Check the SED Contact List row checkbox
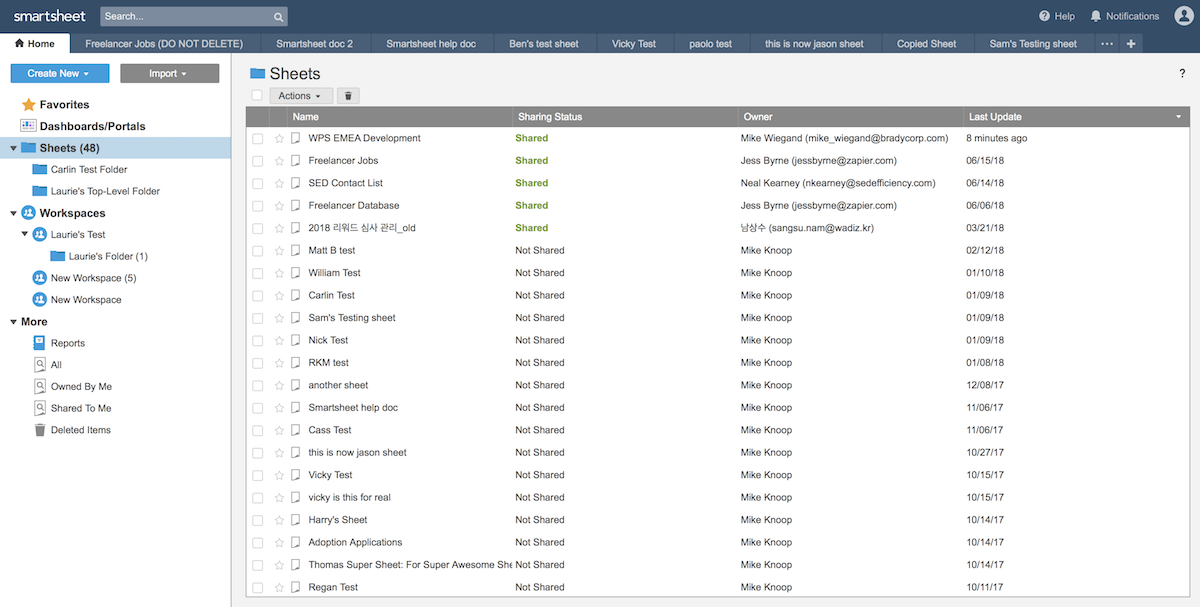This screenshot has height=607, width=1200. (x=258, y=184)
